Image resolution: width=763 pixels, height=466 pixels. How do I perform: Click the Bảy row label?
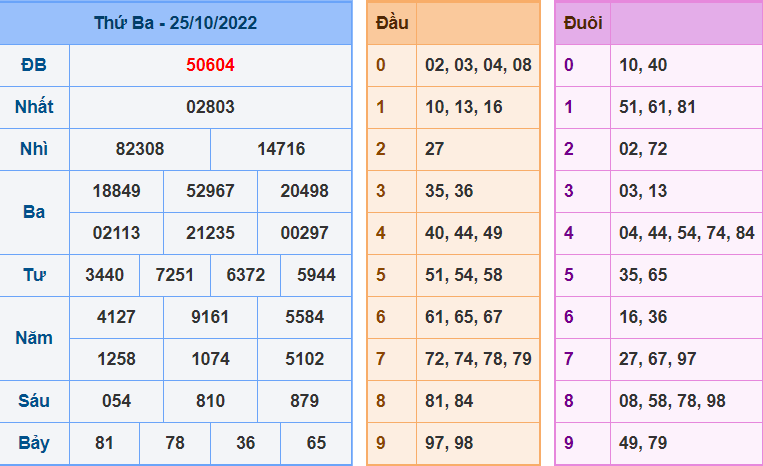pyautogui.click(x=34, y=443)
